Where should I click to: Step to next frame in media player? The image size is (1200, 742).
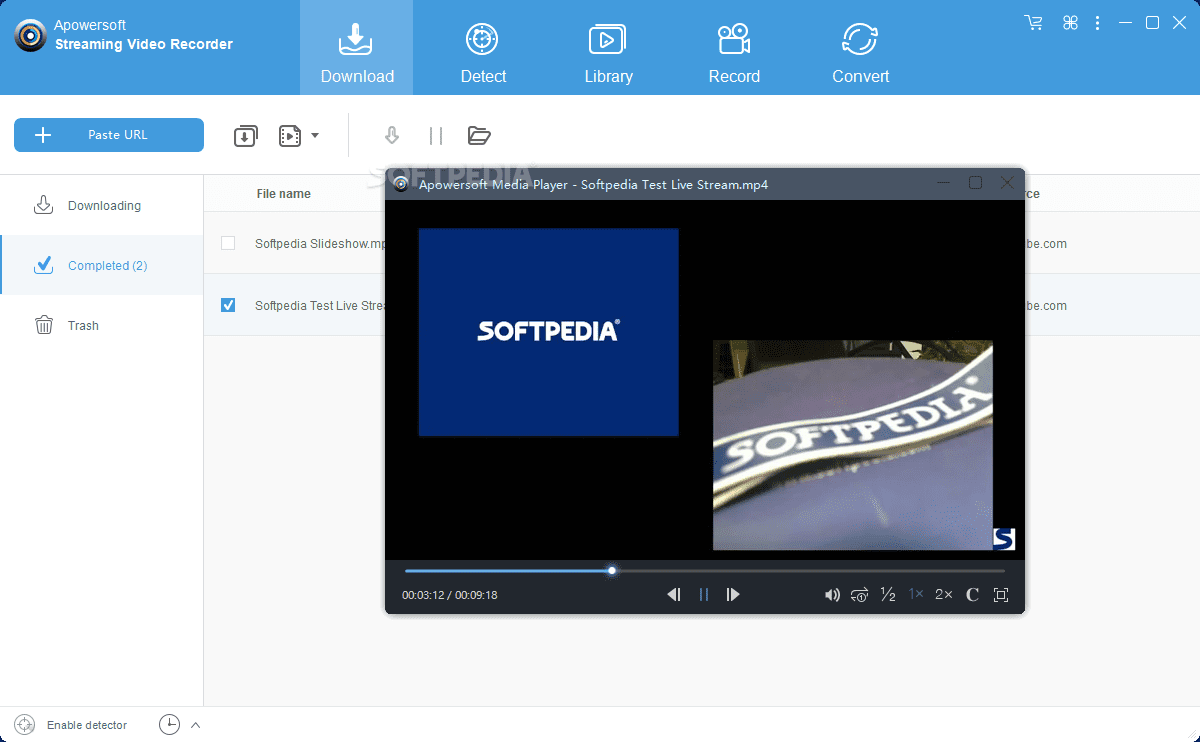(733, 594)
